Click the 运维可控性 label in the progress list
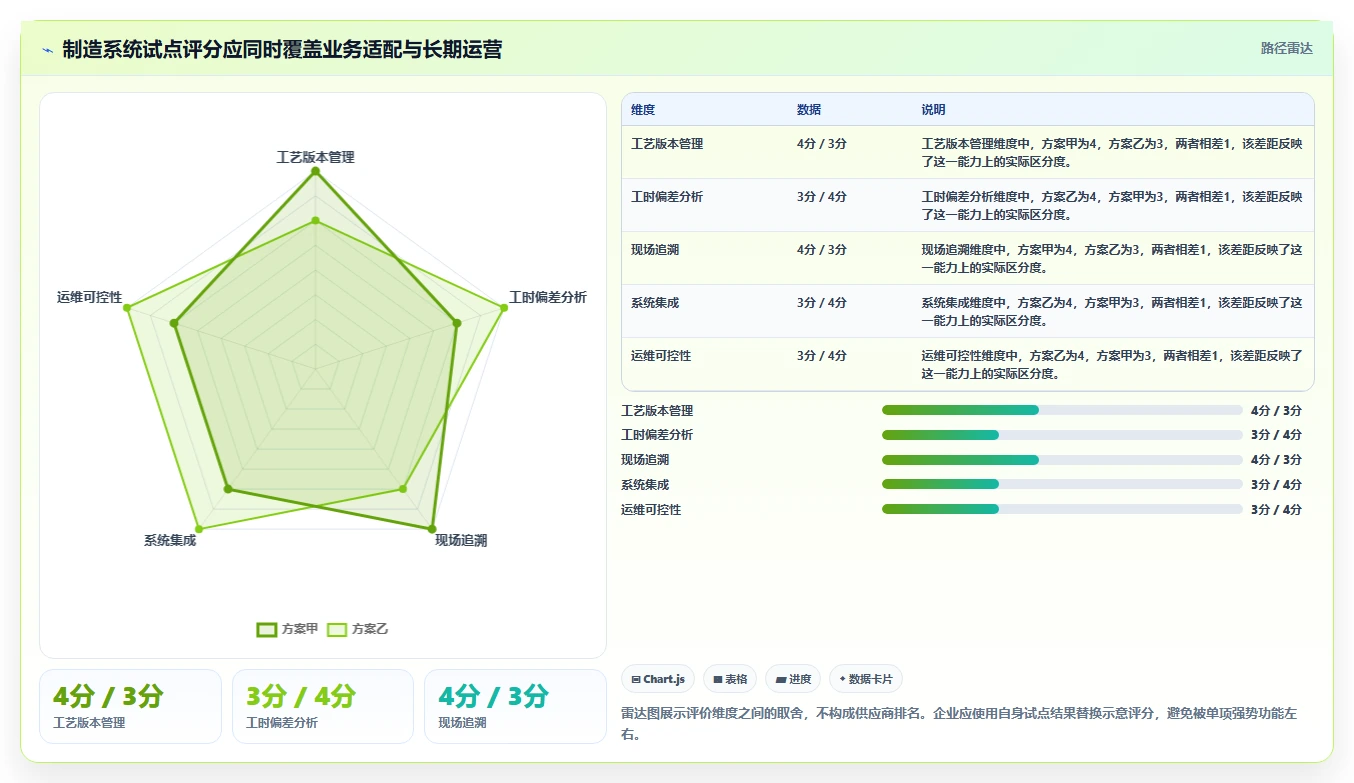Viewport: 1354px width, 783px height. [x=651, y=510]
